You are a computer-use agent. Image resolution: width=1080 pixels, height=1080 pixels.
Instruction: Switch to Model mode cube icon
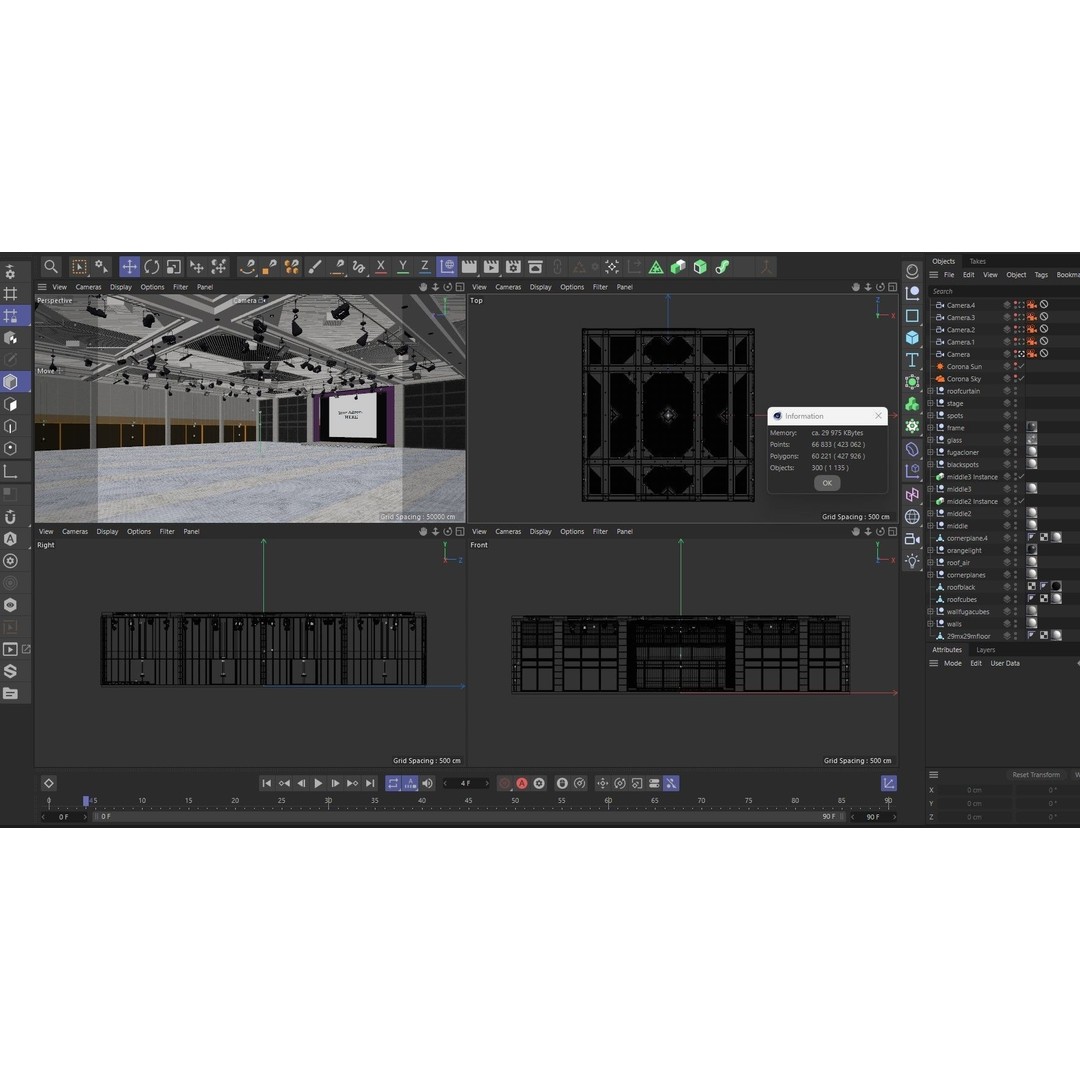coord(10,382)
